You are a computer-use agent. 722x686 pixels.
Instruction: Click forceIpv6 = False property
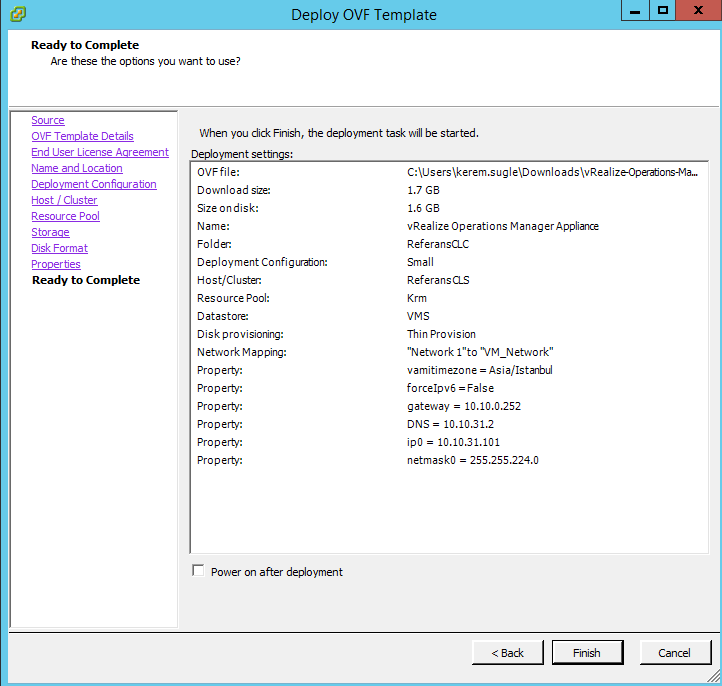tap(450, 388)
